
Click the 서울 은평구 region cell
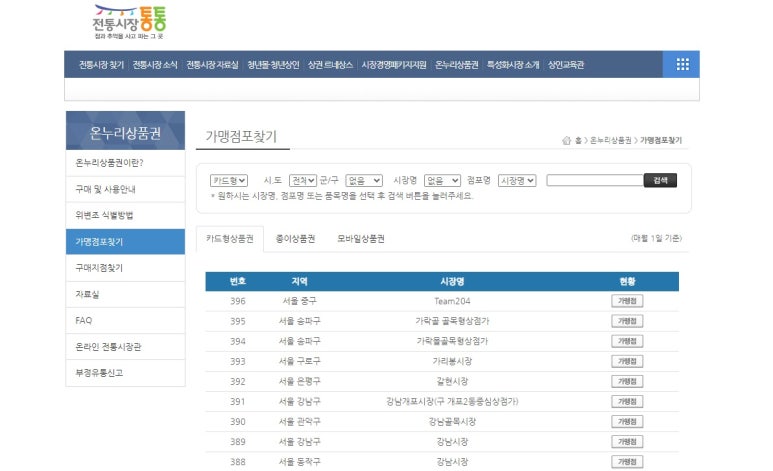tap(300, 381)
